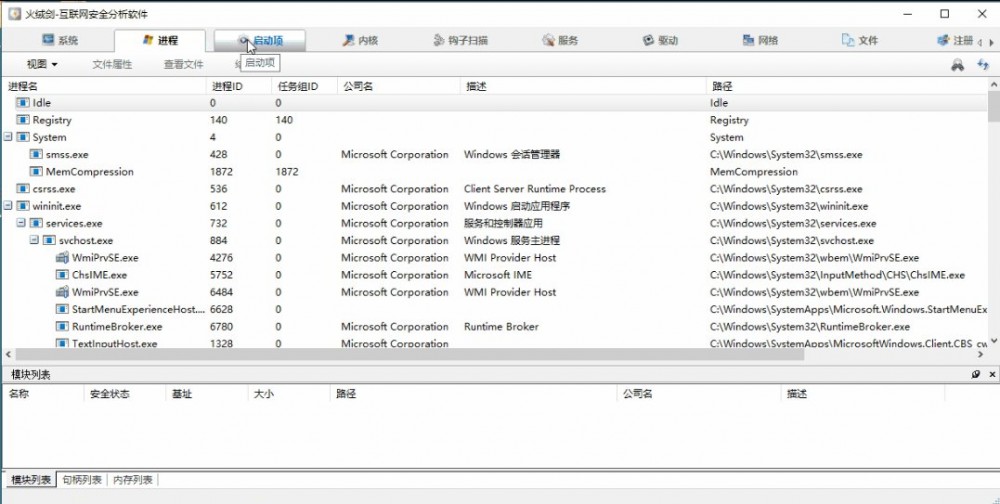Click the refresh arrows icon
This screenshot has width=1000, height=504.
pos(983,64)
